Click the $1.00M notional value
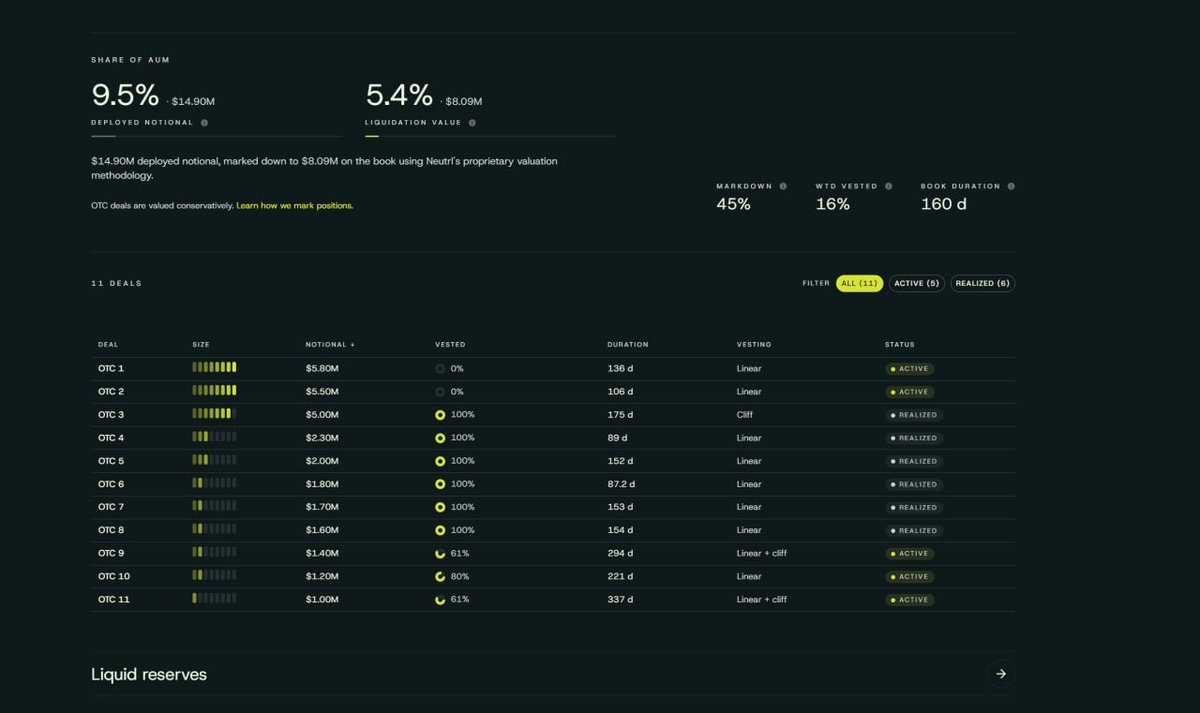Screen dimensions: 1200x713 [x=322, y=600]
